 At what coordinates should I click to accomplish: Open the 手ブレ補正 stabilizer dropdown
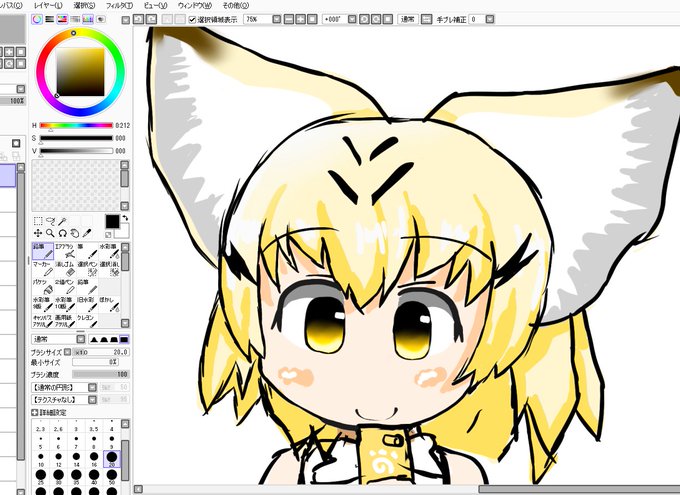(x=490, y=20)
